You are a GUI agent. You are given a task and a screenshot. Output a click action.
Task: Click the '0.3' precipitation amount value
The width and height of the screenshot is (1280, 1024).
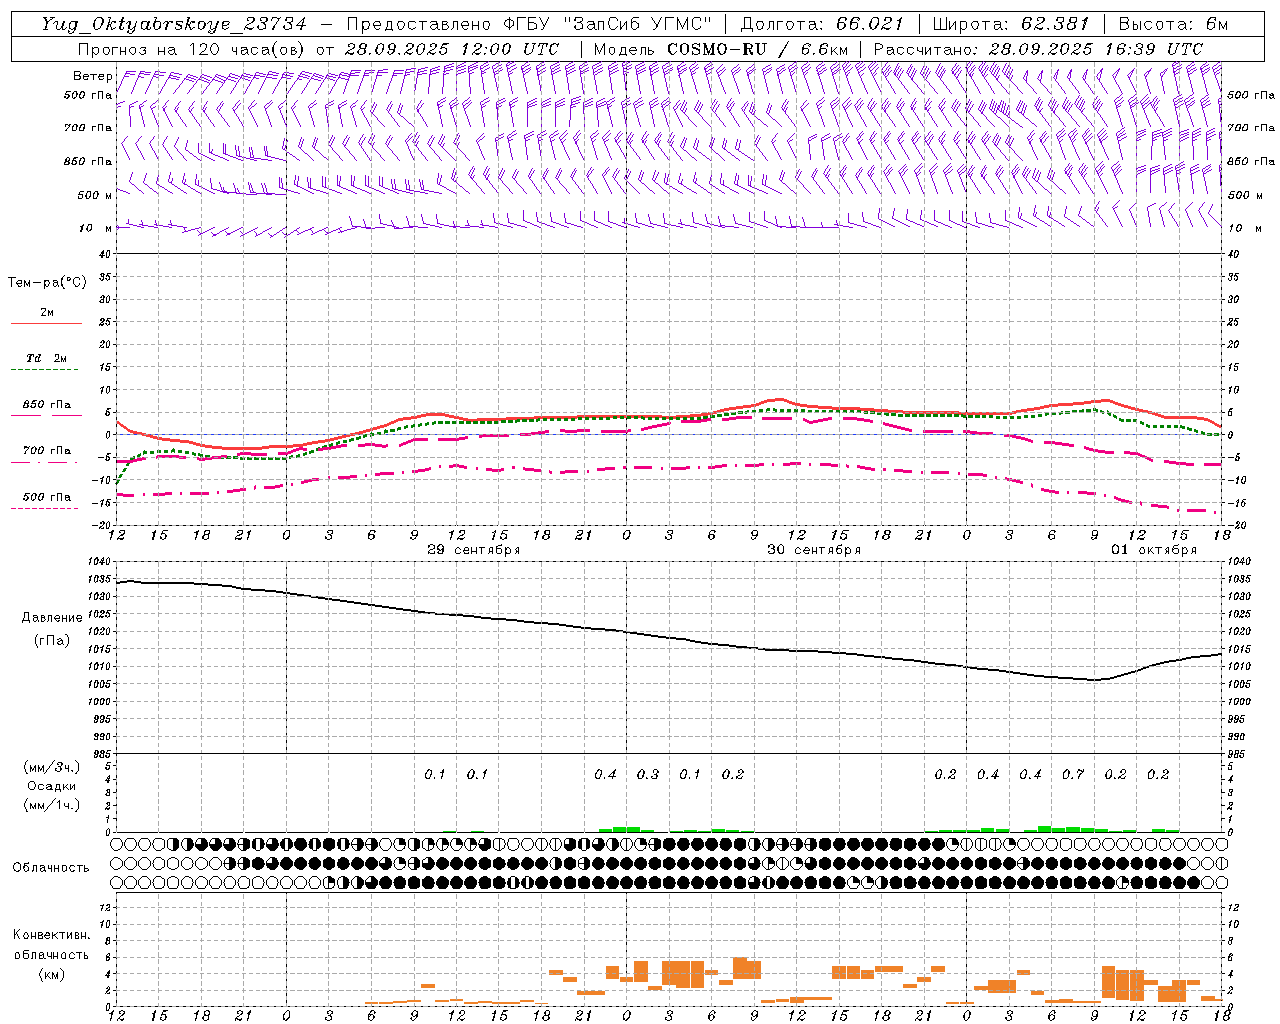[648, 774]
